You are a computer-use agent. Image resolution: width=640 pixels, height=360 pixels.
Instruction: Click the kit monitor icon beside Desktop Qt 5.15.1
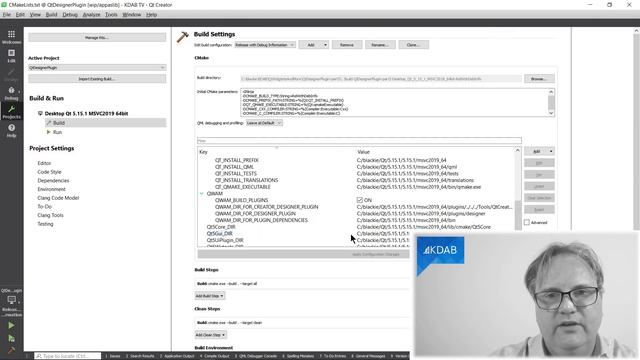point(40,113)
